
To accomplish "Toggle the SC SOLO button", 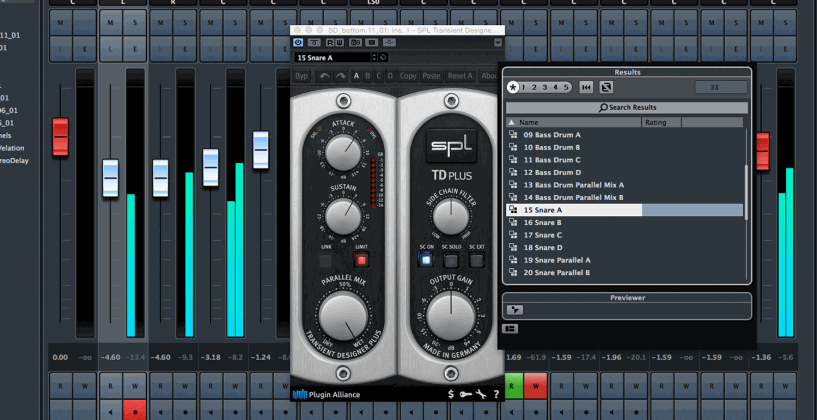I will pos(451,260).
